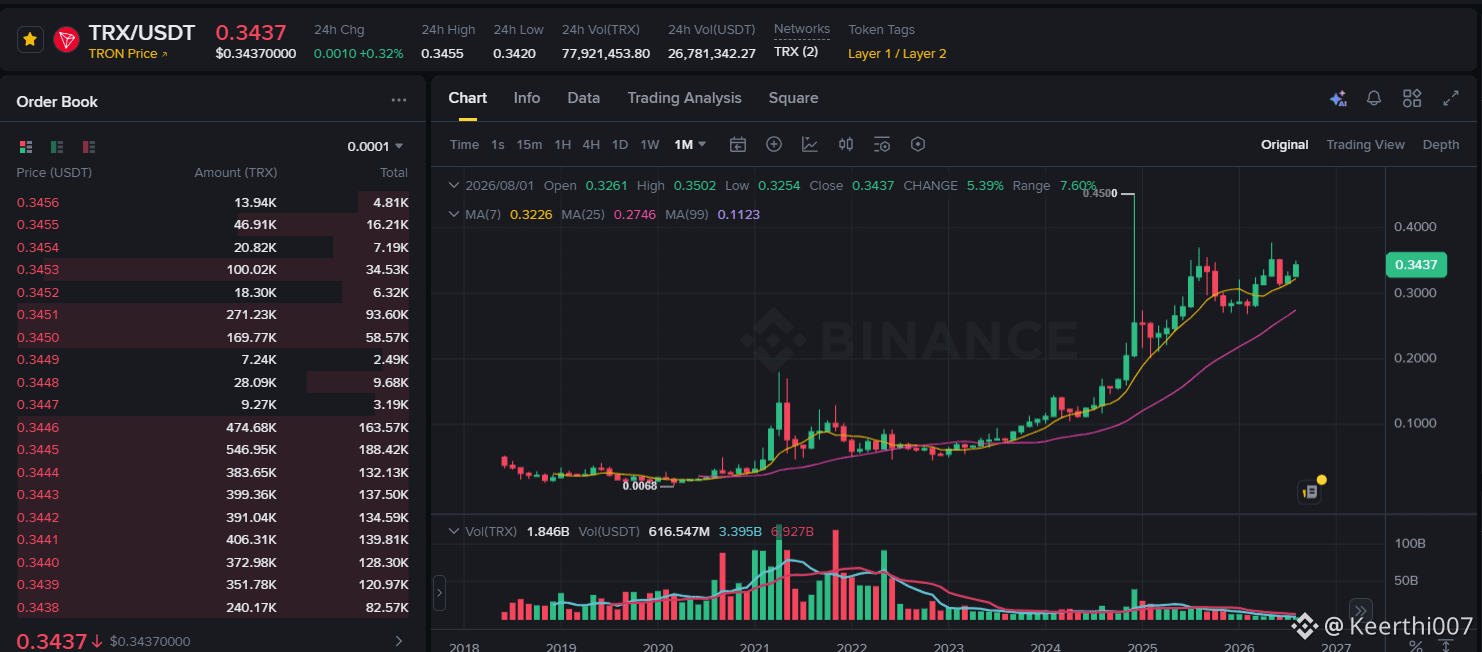Expand the panel handle left of volume
The height and width of the screenshot is (652, 1482).
[x=439, y=592]
